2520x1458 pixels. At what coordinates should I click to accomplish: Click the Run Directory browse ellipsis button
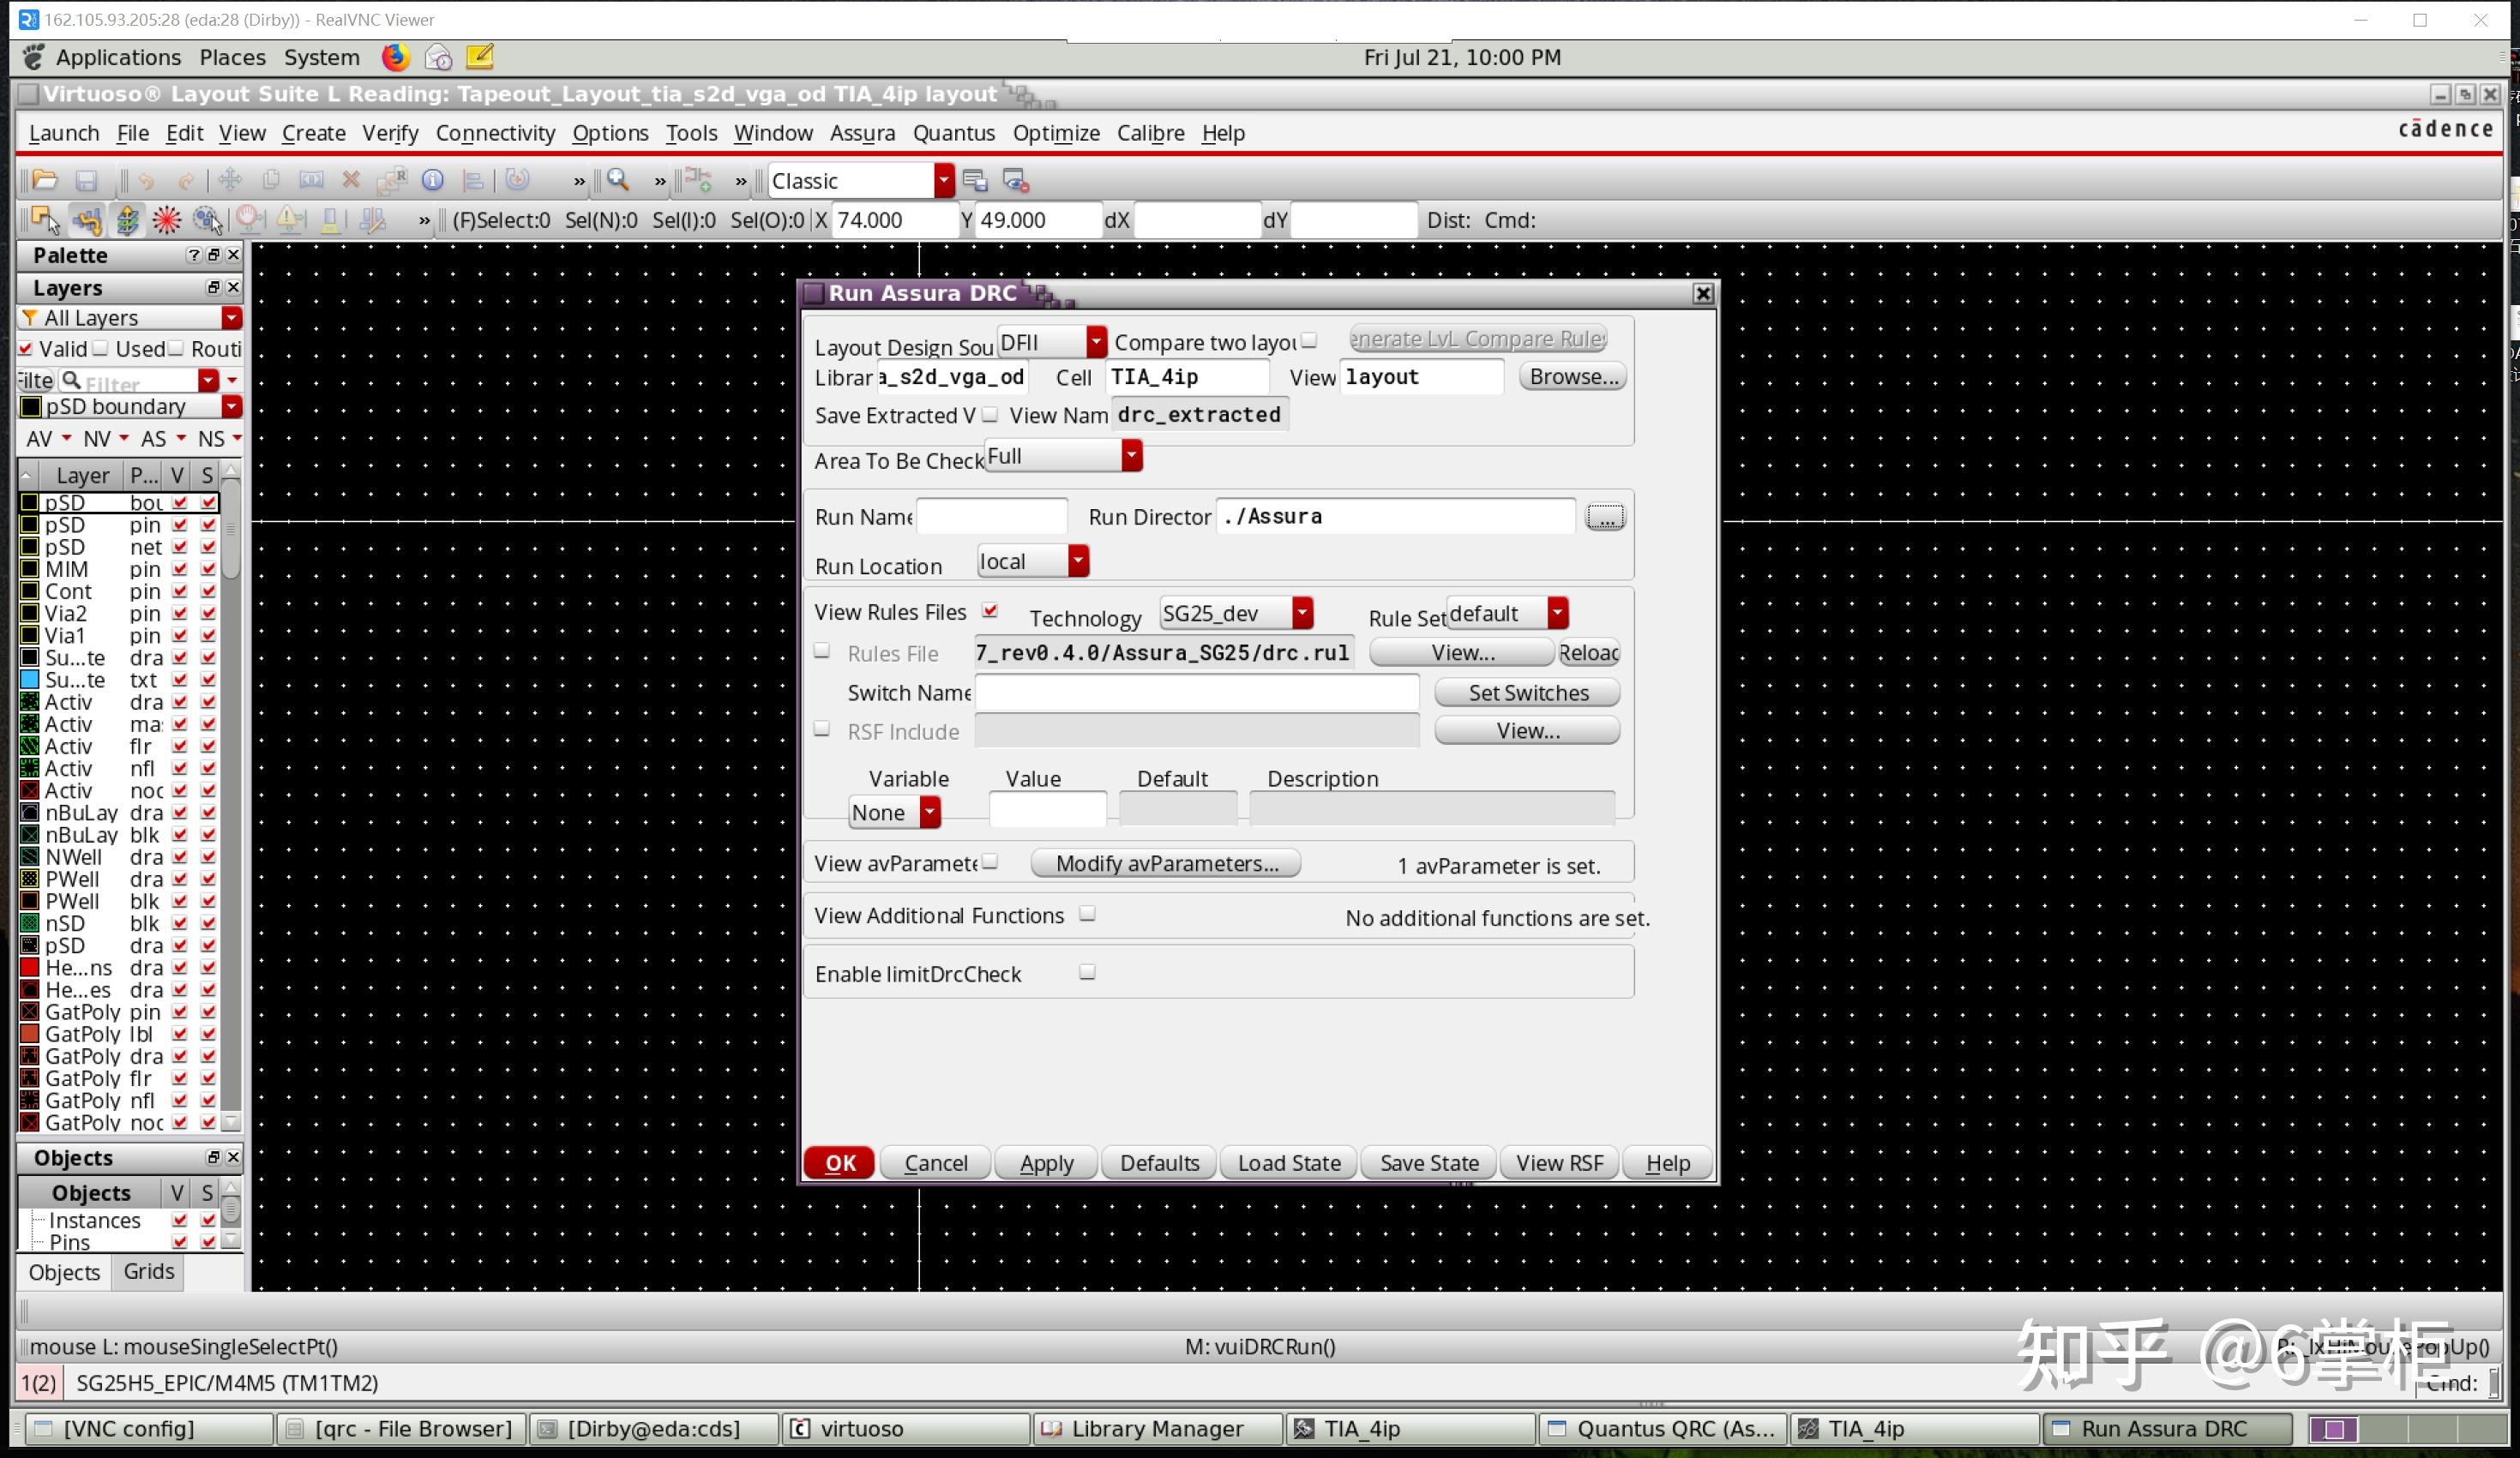click(x=1604, y=517)
